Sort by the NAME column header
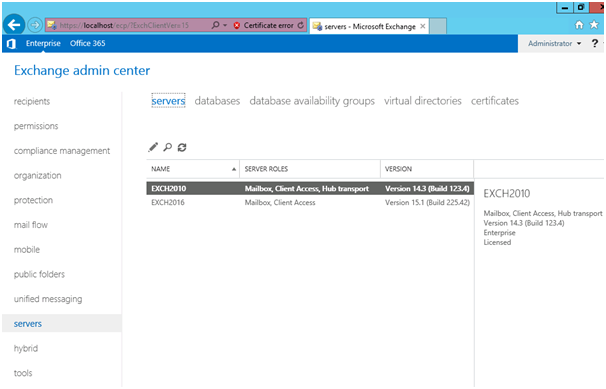The height and width of the screenshot is (389, 606). coord(193,169)
